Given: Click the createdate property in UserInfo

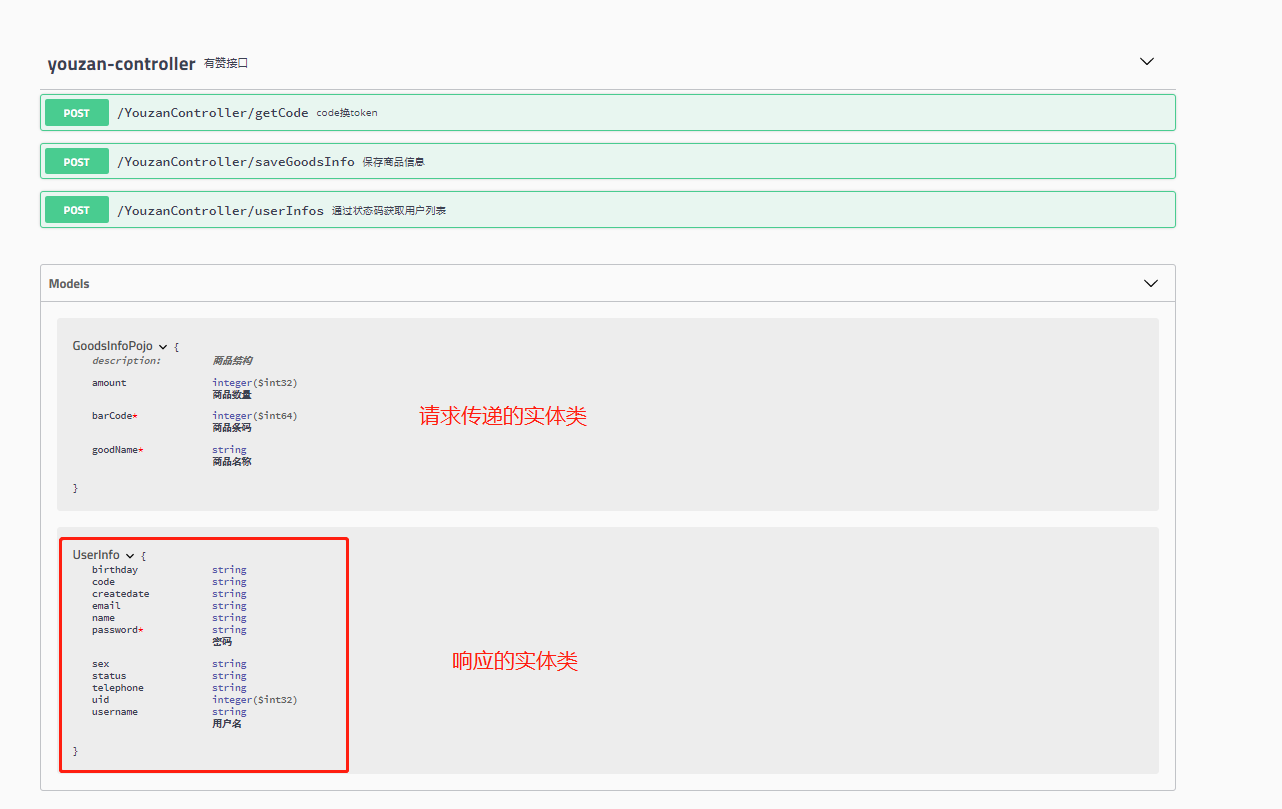Looking at the screenshot, I should [x=121, y=594].
